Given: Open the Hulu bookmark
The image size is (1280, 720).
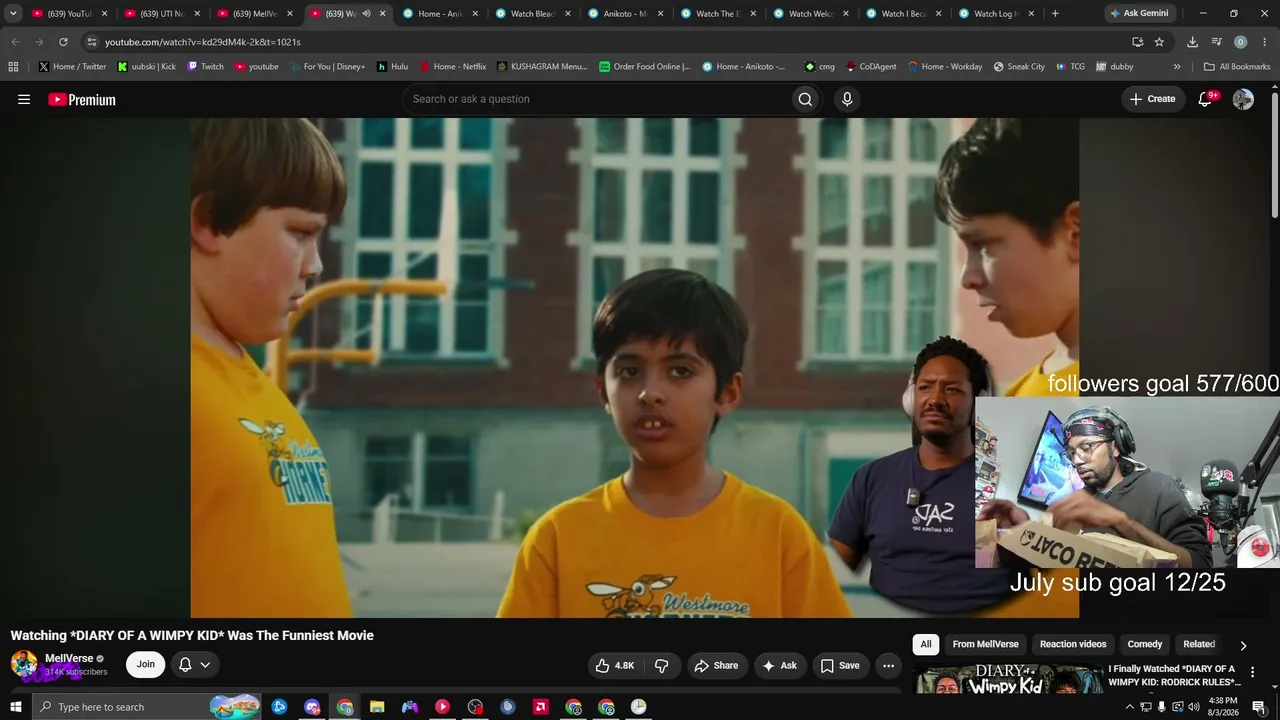Looking at the screenshot, I should 392,67.
